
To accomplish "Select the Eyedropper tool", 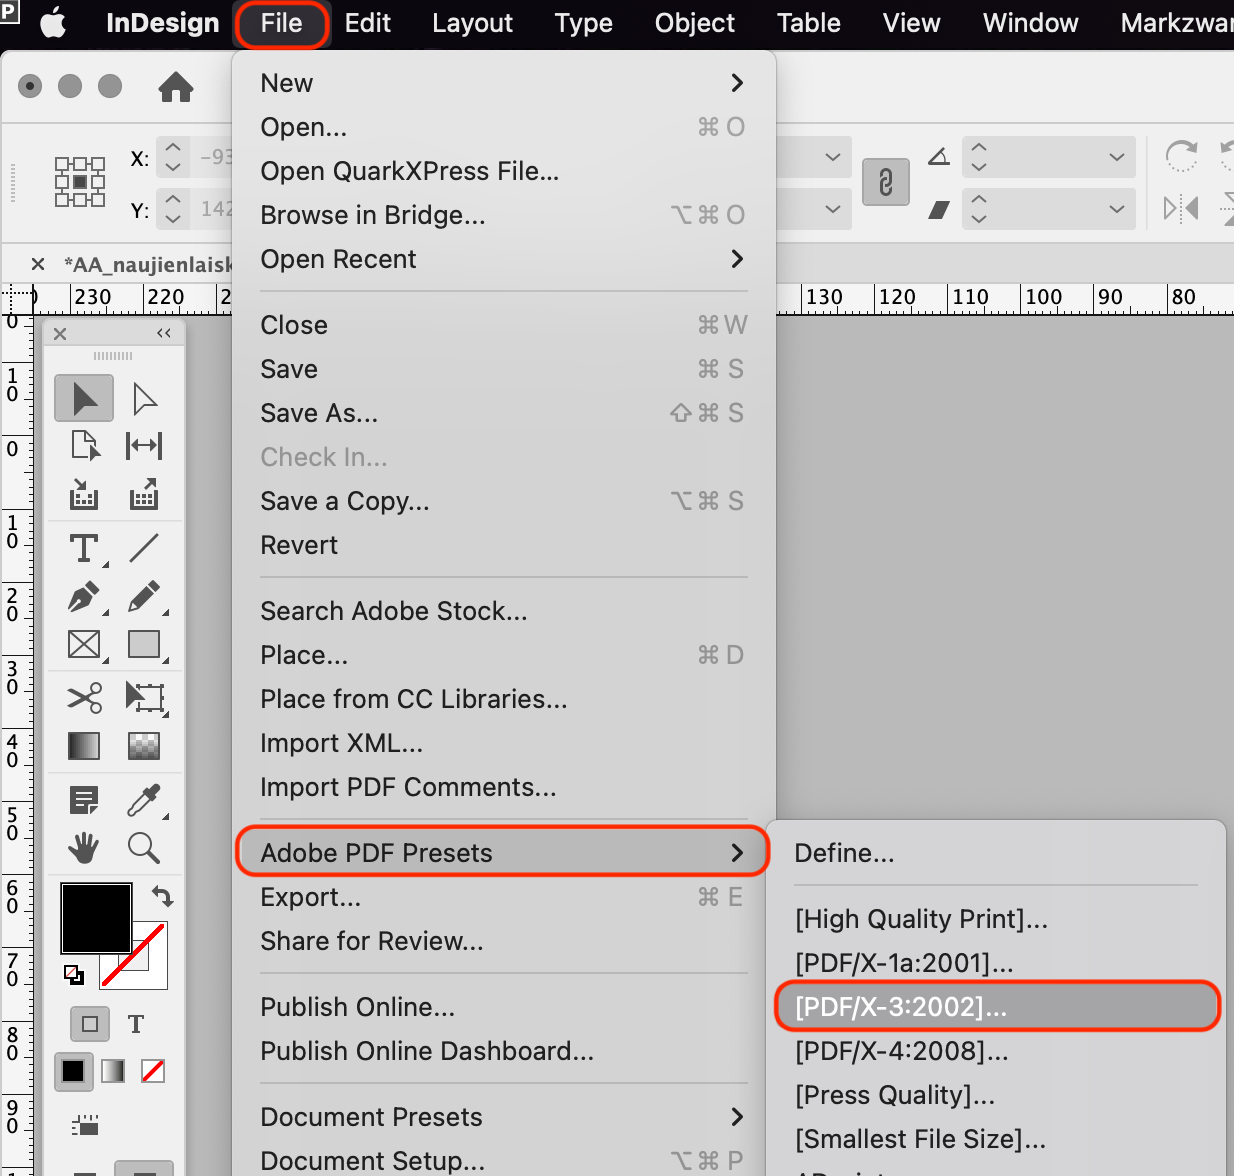I will point(144,799).
